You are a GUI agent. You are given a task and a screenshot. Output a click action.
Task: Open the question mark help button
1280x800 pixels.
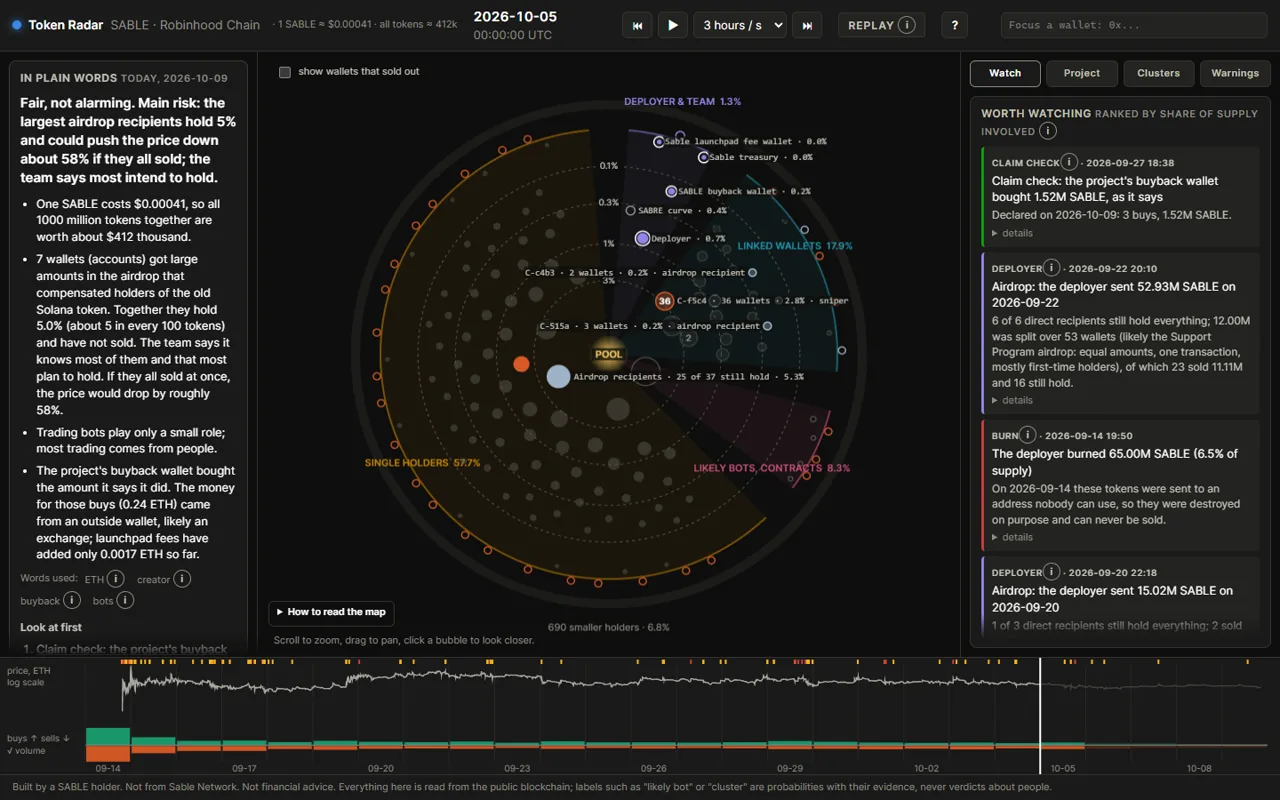point(954,25)
